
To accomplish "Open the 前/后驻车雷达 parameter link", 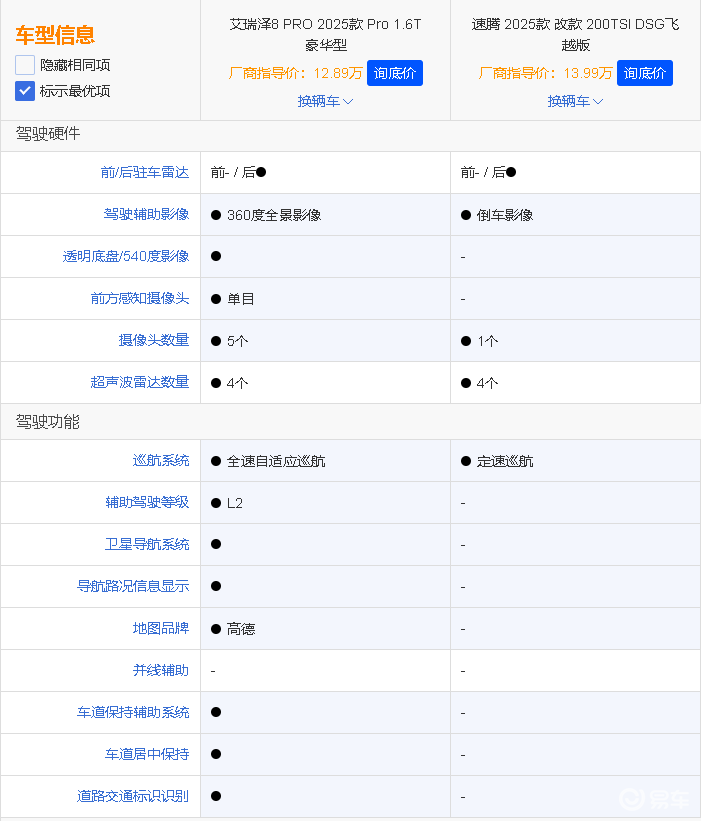I will coord(144,172).
